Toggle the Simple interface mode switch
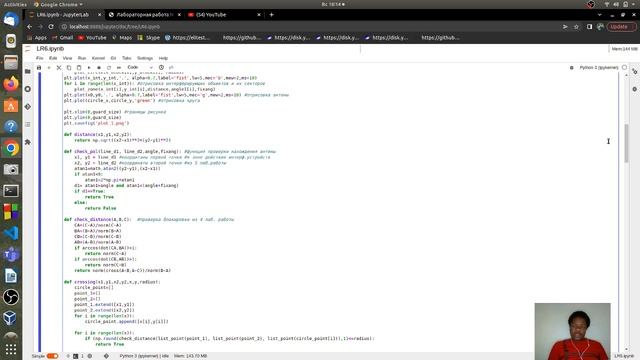Screen dimensions: 640x360 (x=52, y=356)
